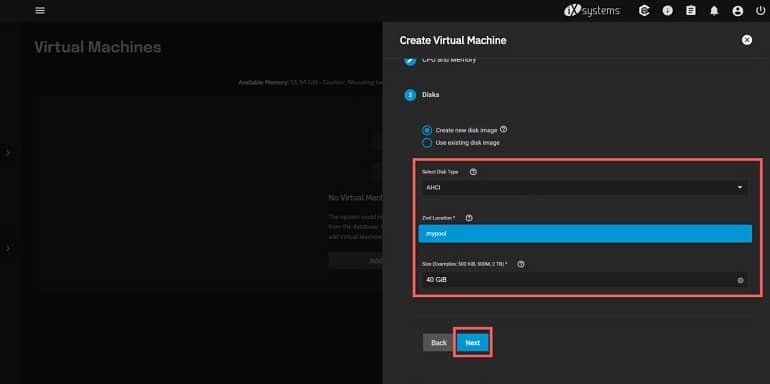770x384 pixels.
Task: Close the Create Virtual Machine panel
Action: coord(746,40)
